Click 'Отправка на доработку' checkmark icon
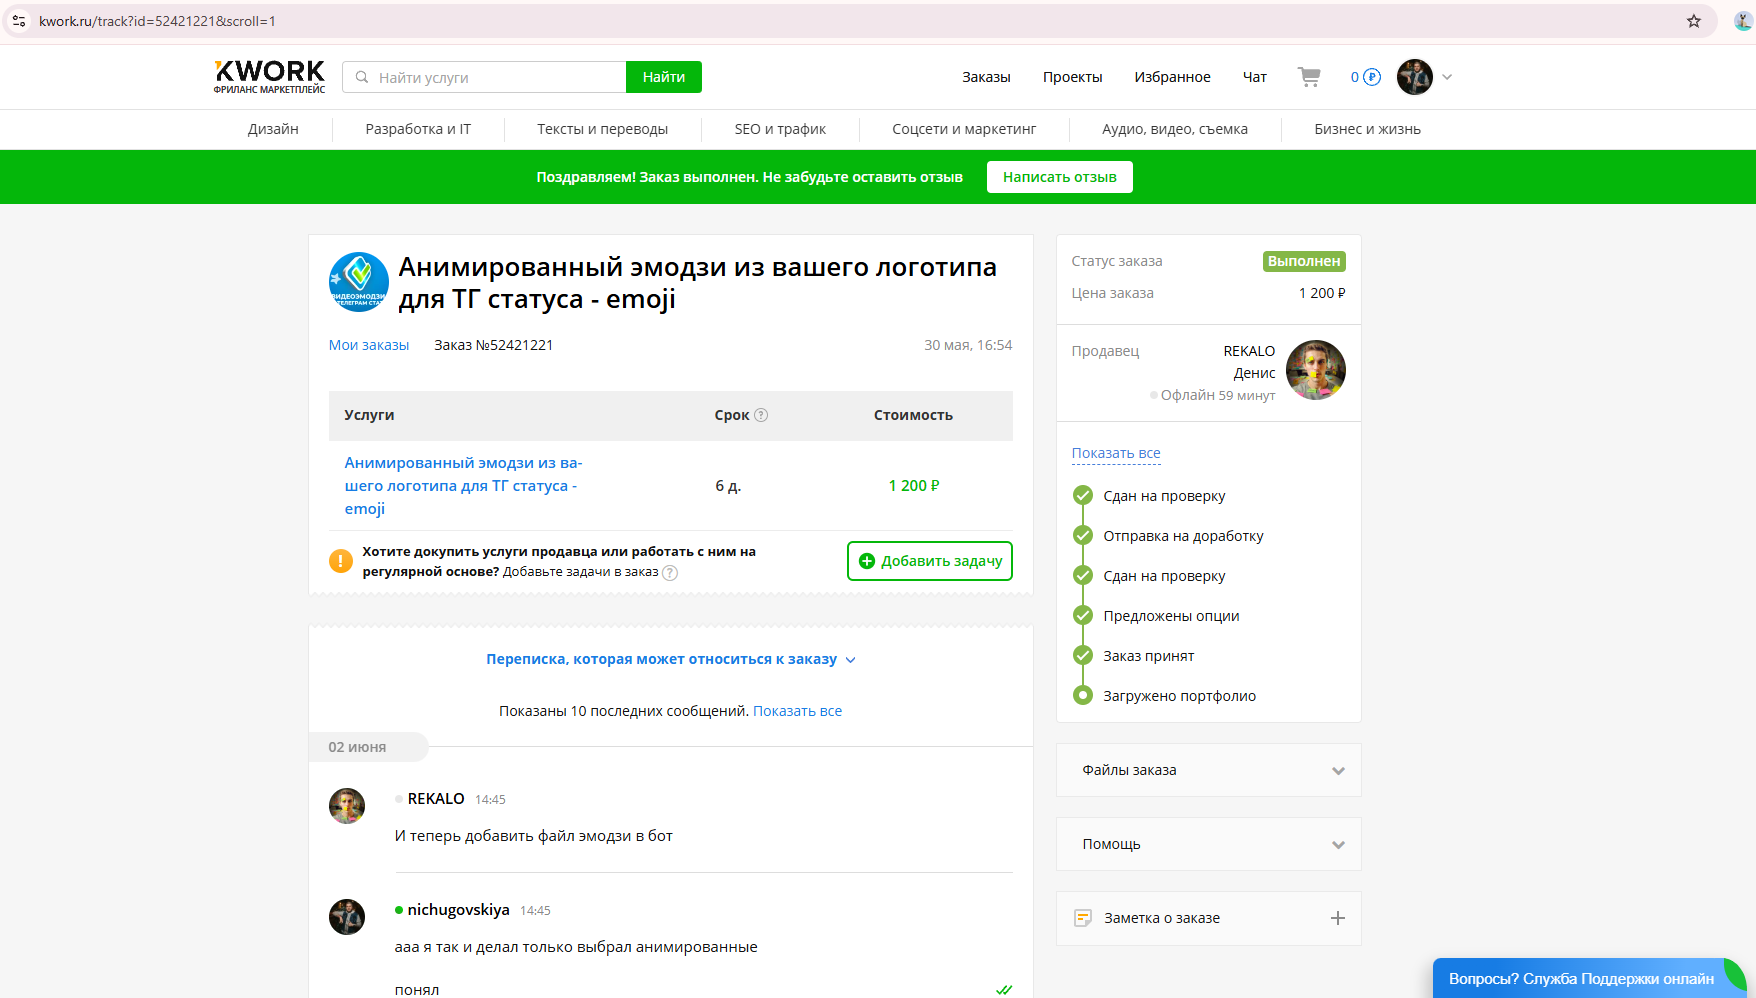Screen dimensions: 1756x998 pyautogui.click(x=1083, y=535)
